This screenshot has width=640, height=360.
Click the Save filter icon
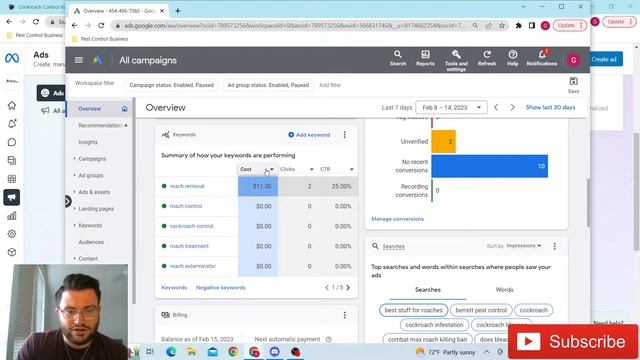573,85
